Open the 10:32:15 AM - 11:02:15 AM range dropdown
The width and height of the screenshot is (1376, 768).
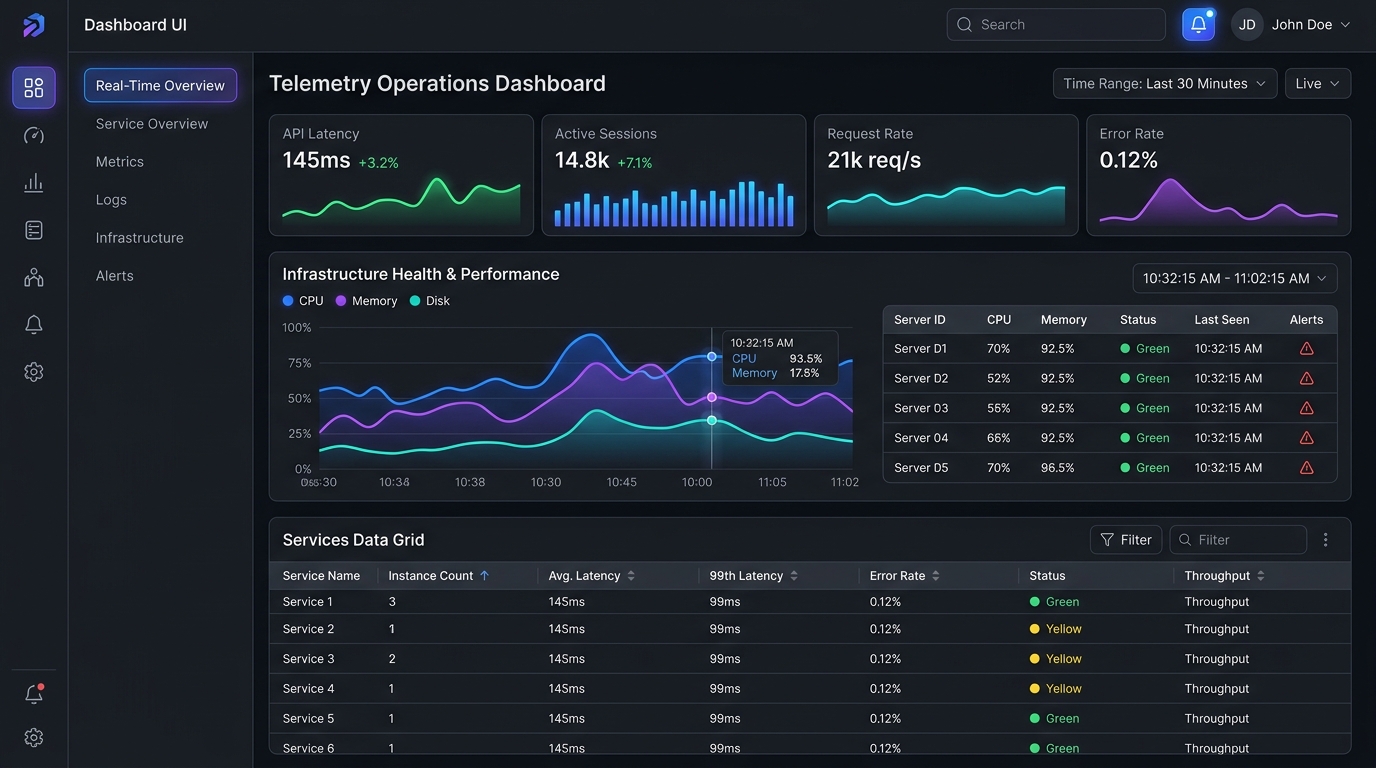[1235, 278]
